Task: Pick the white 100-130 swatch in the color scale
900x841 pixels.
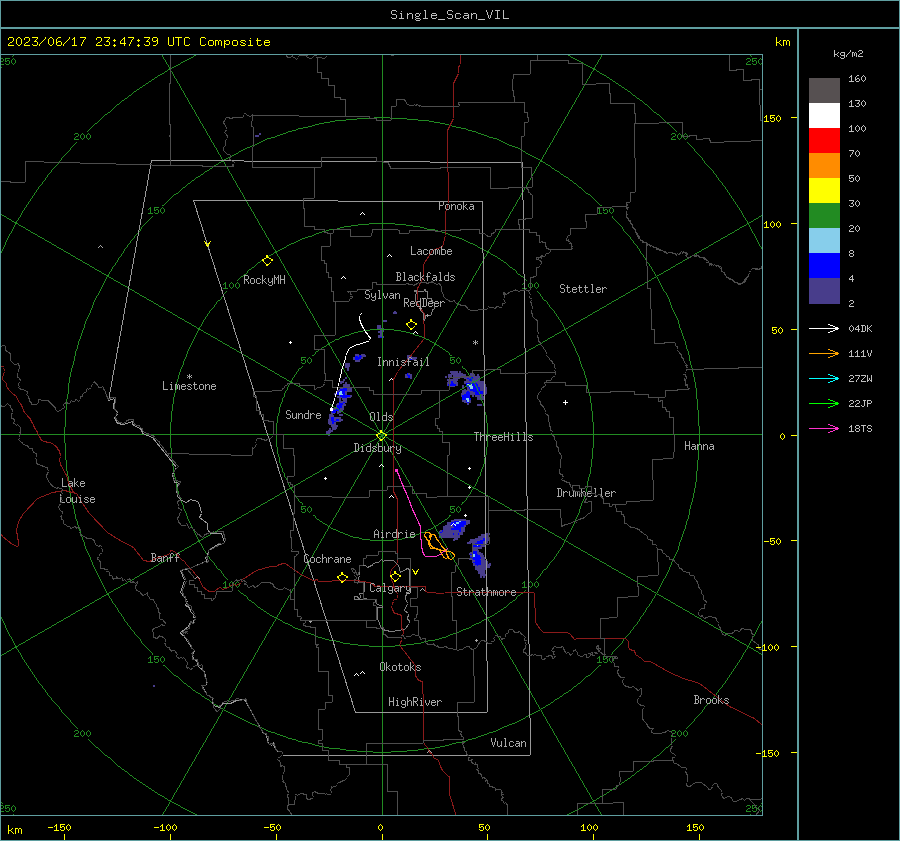Action: pyautogui.click(x=824, y=116)
